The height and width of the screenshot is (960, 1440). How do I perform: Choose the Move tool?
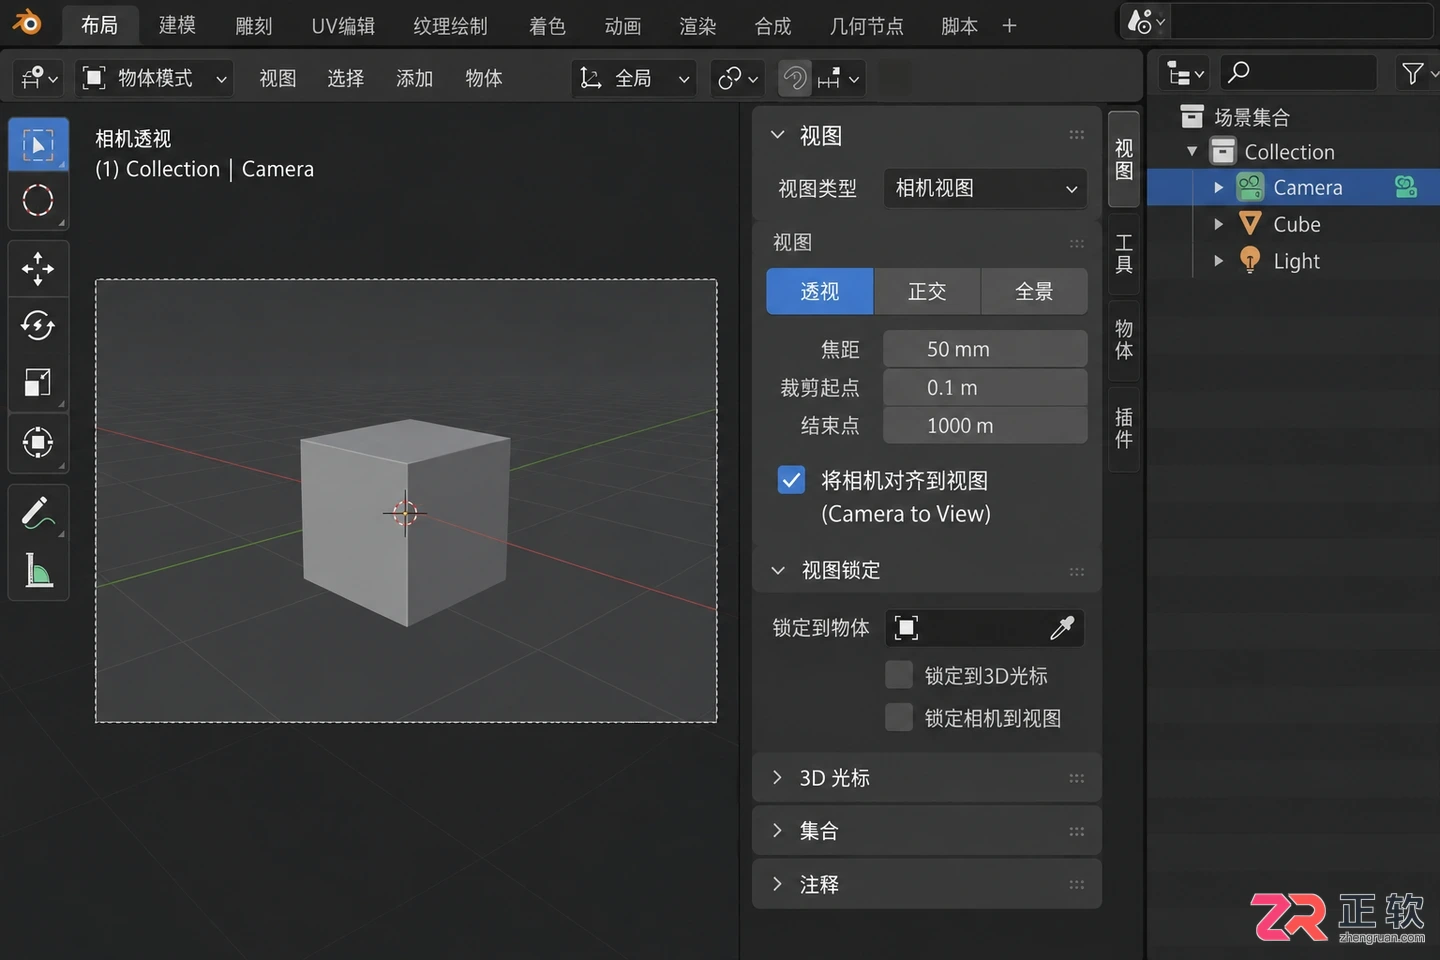38,268
